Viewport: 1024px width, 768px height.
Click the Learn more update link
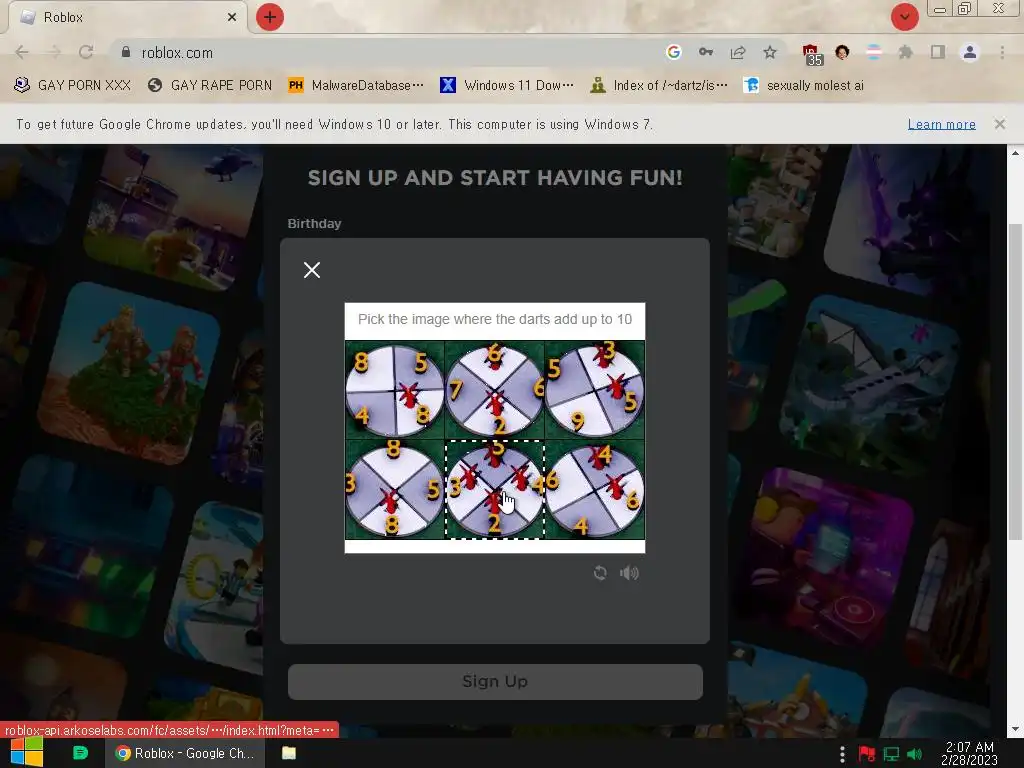coord(941,124)
